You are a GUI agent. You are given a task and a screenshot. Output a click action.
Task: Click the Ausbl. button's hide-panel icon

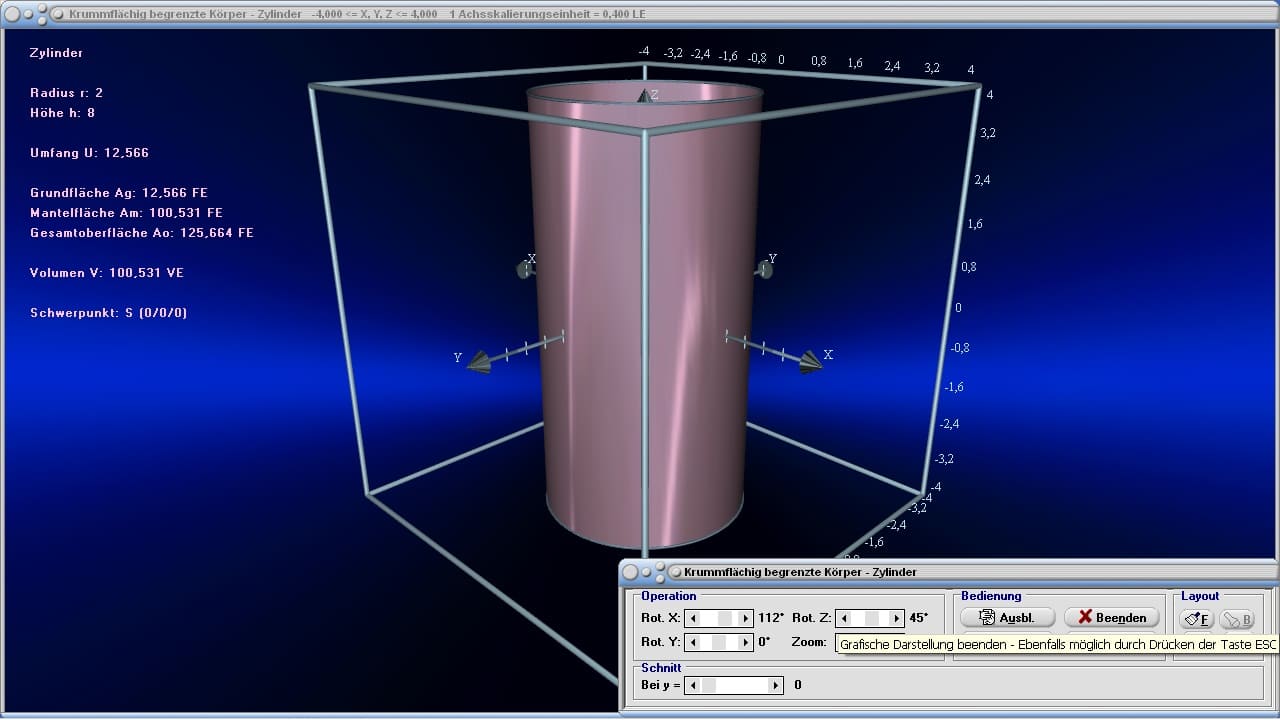[987, 618]
